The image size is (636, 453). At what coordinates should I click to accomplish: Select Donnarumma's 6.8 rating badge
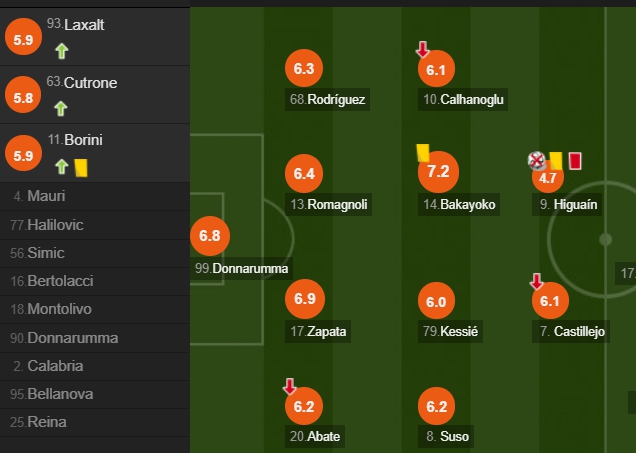point(210,236)
